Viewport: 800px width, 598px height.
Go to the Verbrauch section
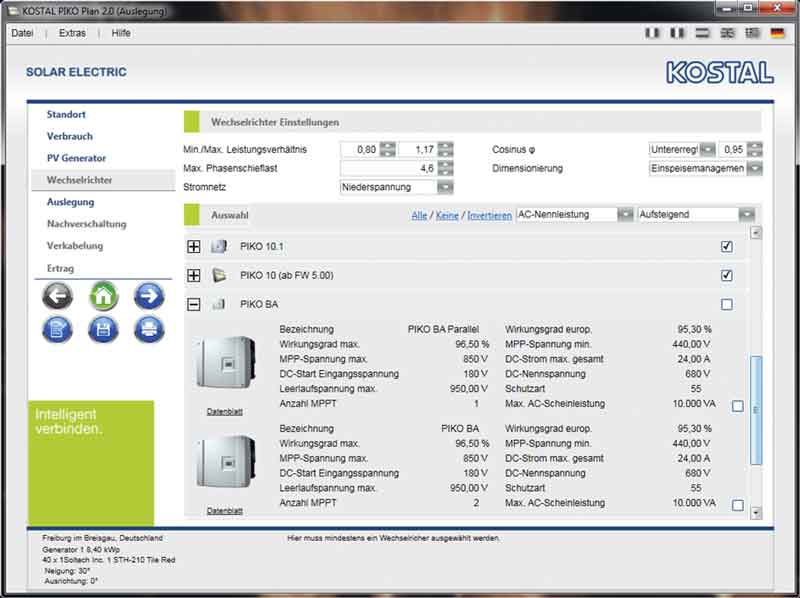[70, 136]
